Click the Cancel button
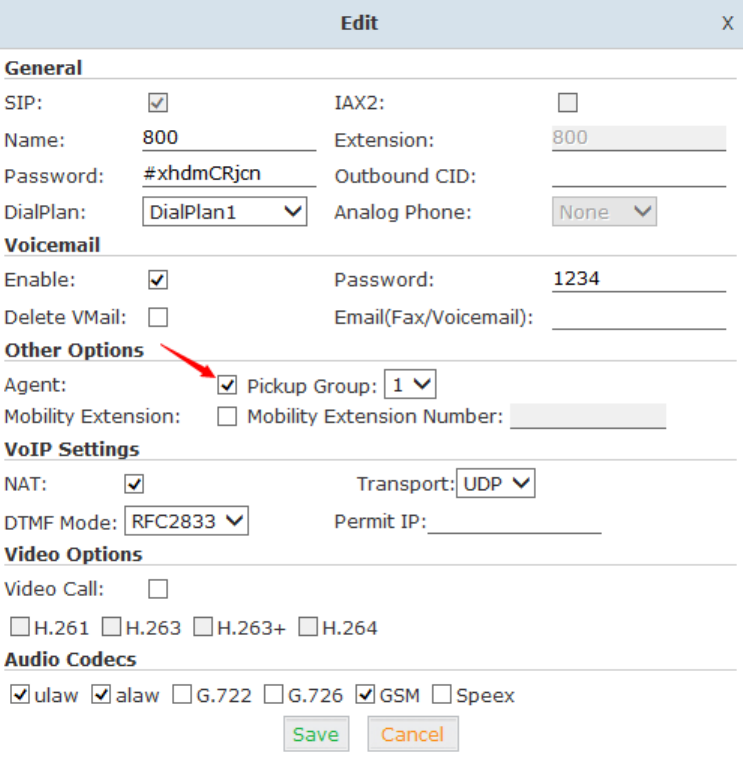Screen dimensions: 743x758 [412, 734]
